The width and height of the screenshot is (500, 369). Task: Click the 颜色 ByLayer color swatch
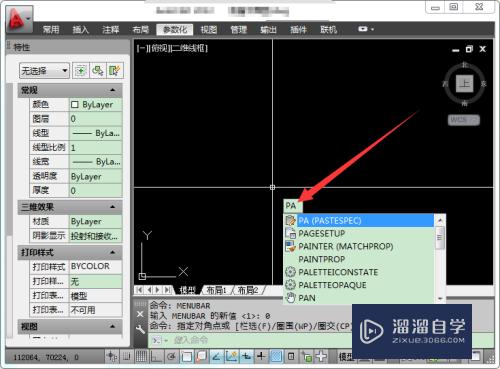click(75, 105)
